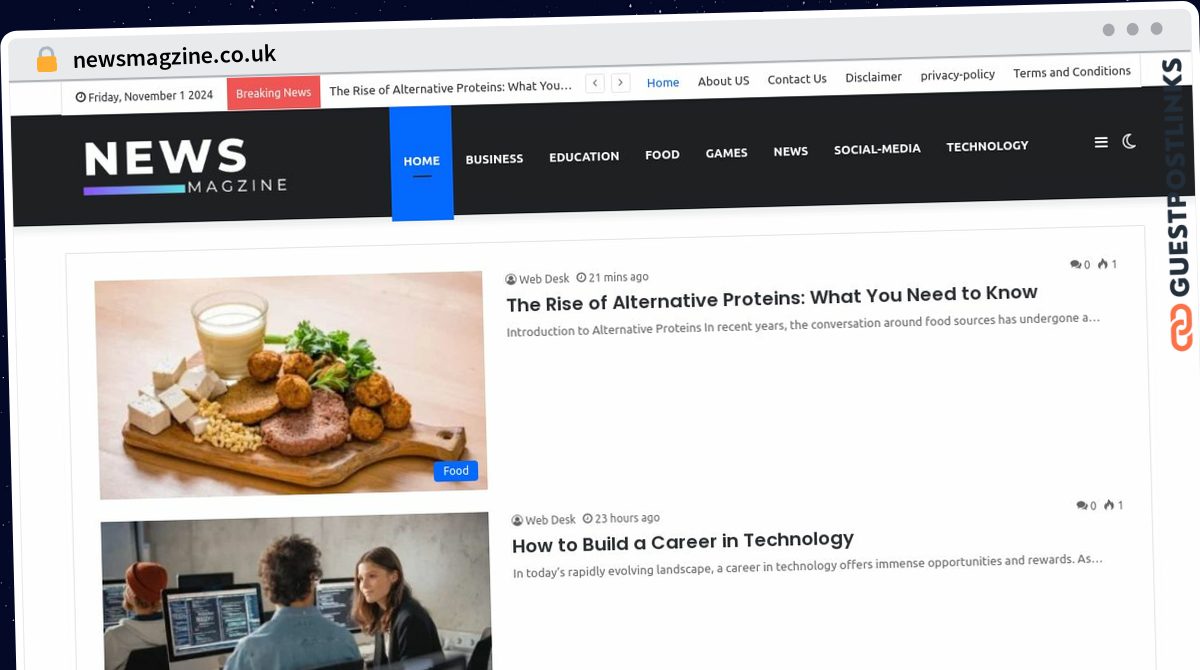Click the Food tag on the article image

pyautogui.click(x=456, y=471)
